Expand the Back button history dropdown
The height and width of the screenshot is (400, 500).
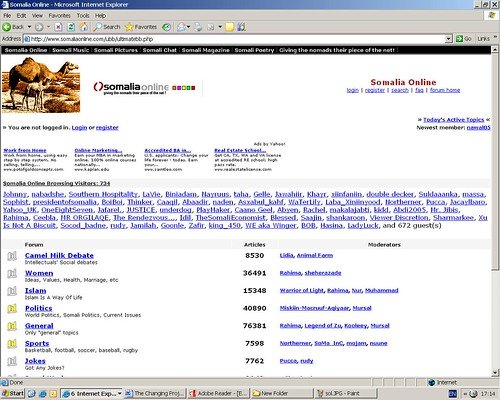click(29, 27)
